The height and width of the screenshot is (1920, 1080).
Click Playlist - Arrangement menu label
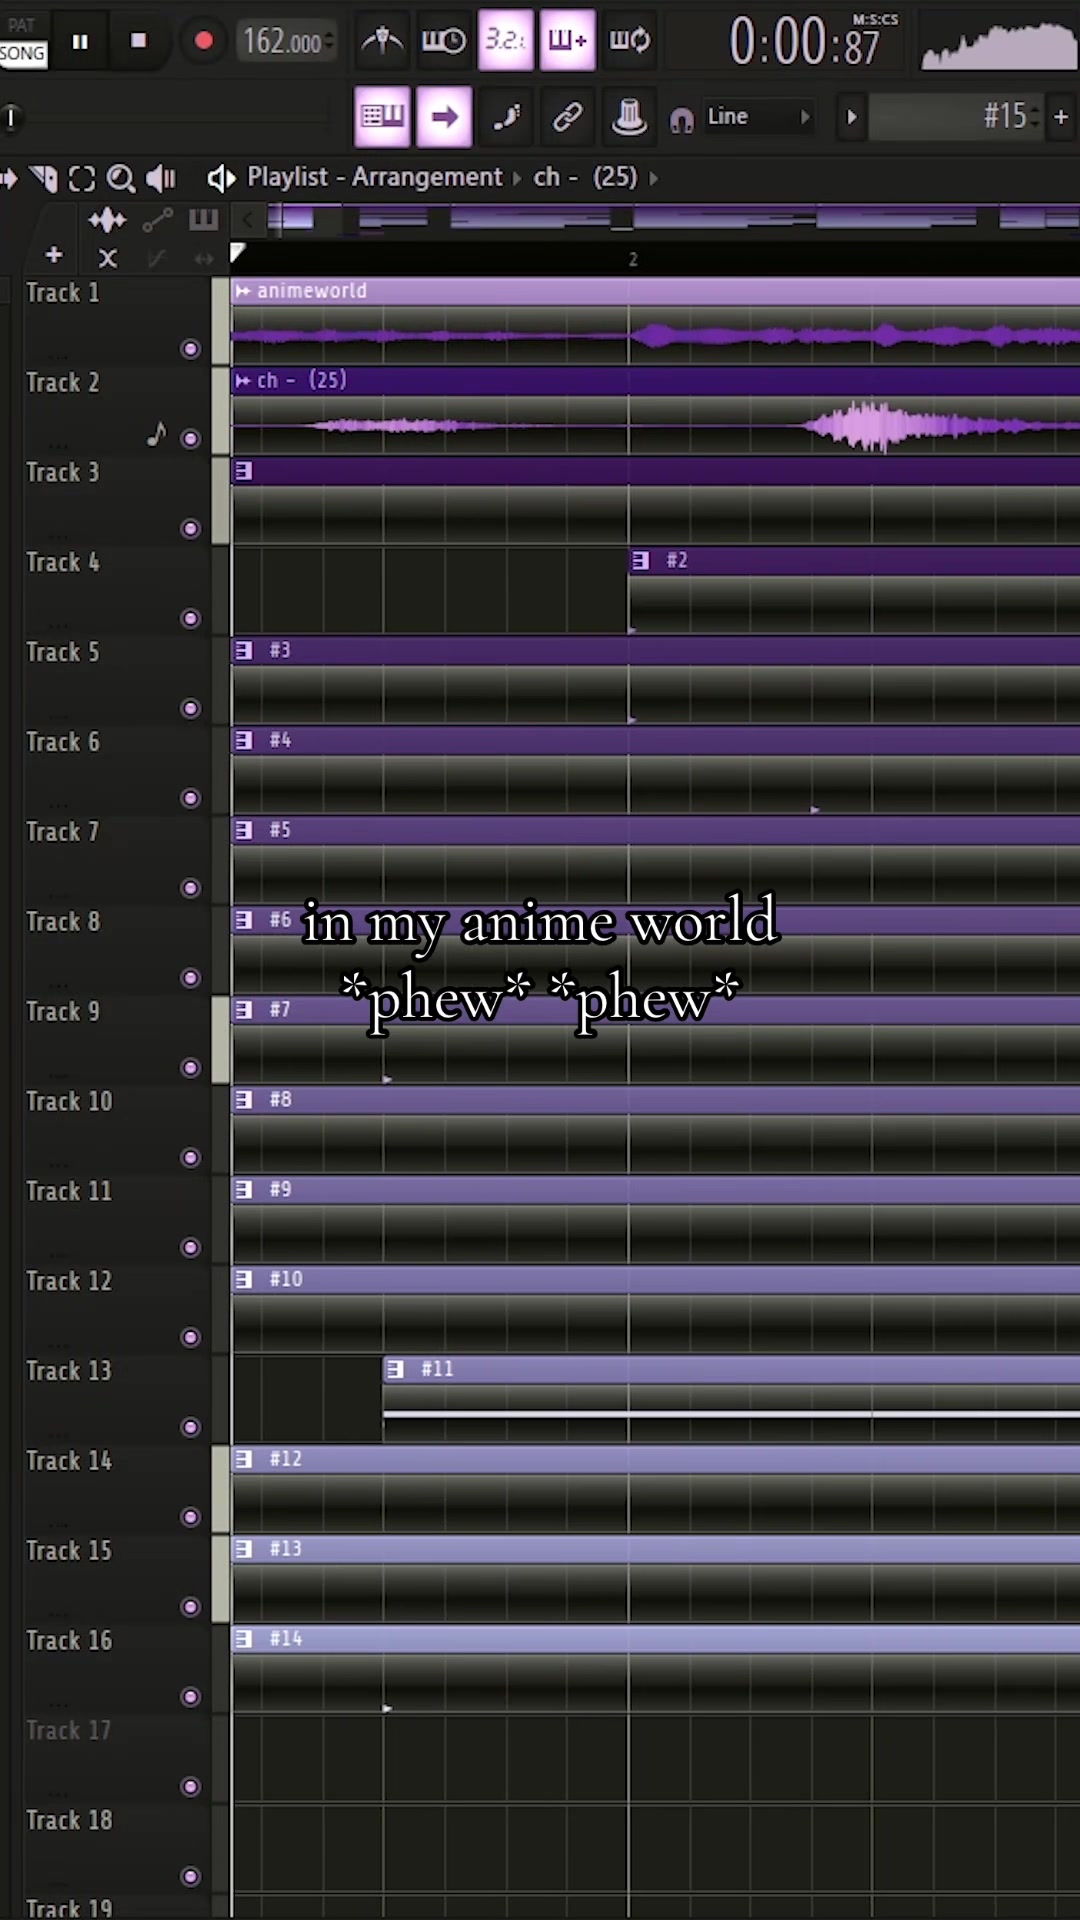tap(375, 177)
